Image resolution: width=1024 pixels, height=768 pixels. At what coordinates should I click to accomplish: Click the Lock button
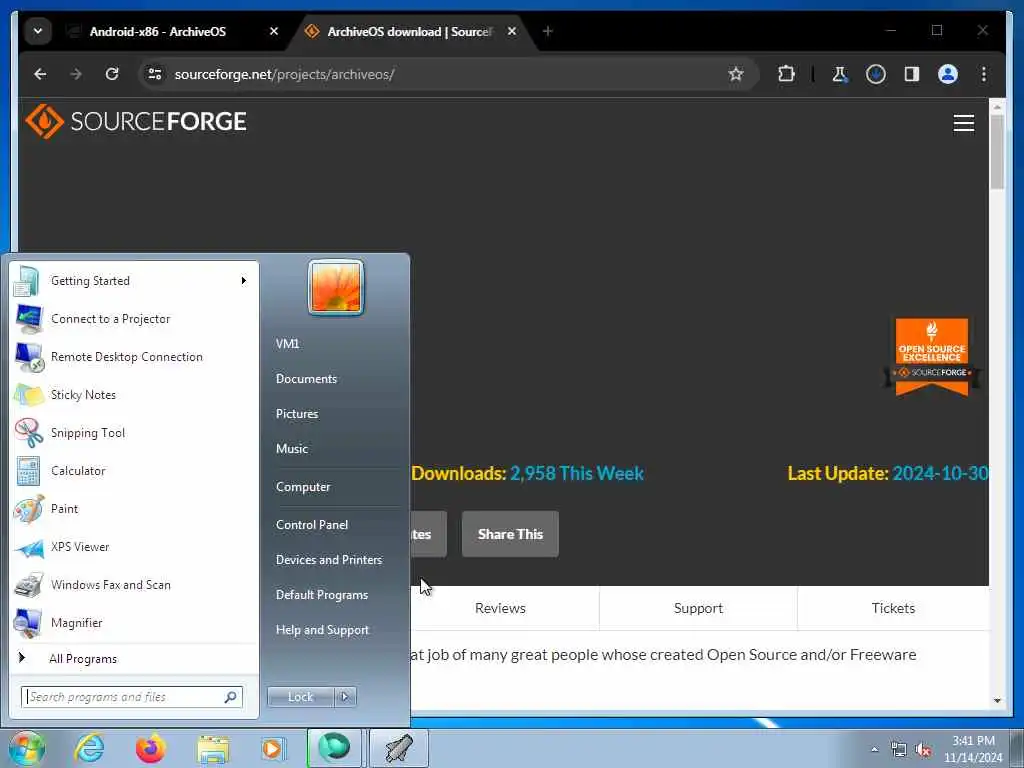(x=300, y=697)
